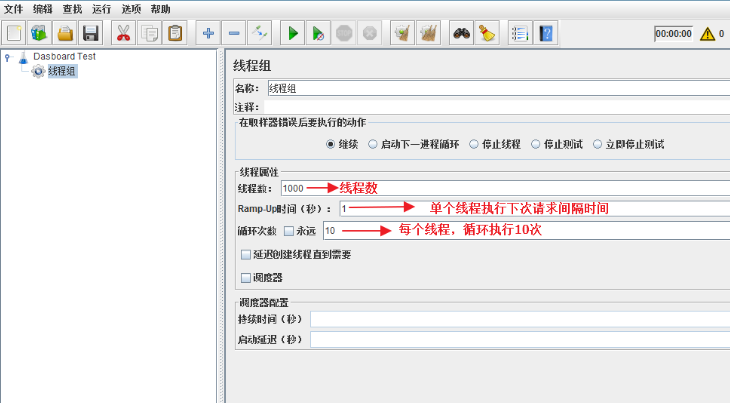
Task: Enable the 永远 loop checkbox
Action: 289,231
